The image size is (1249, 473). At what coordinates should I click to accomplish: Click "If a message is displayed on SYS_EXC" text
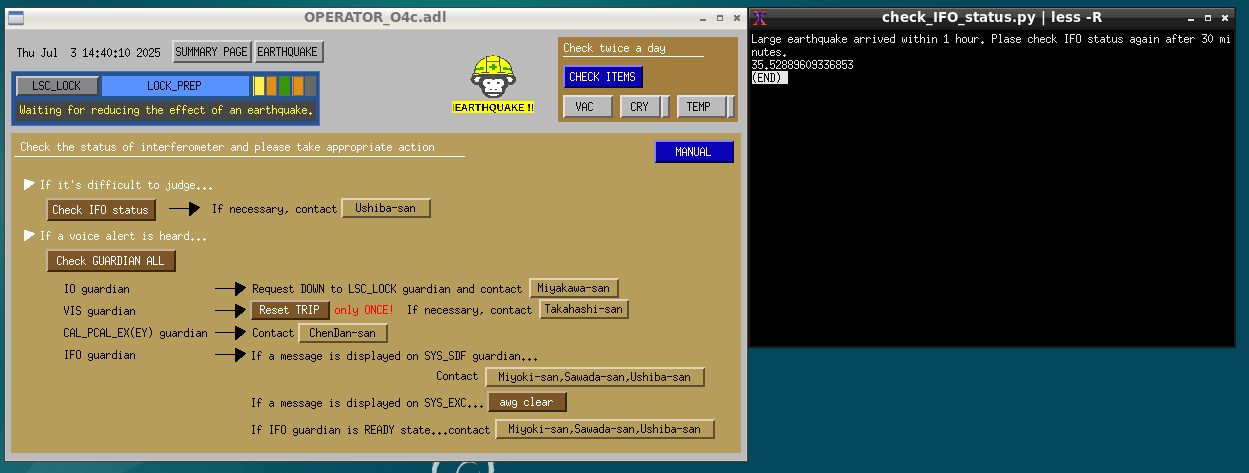pyautogui.click(x=367, y=403)
